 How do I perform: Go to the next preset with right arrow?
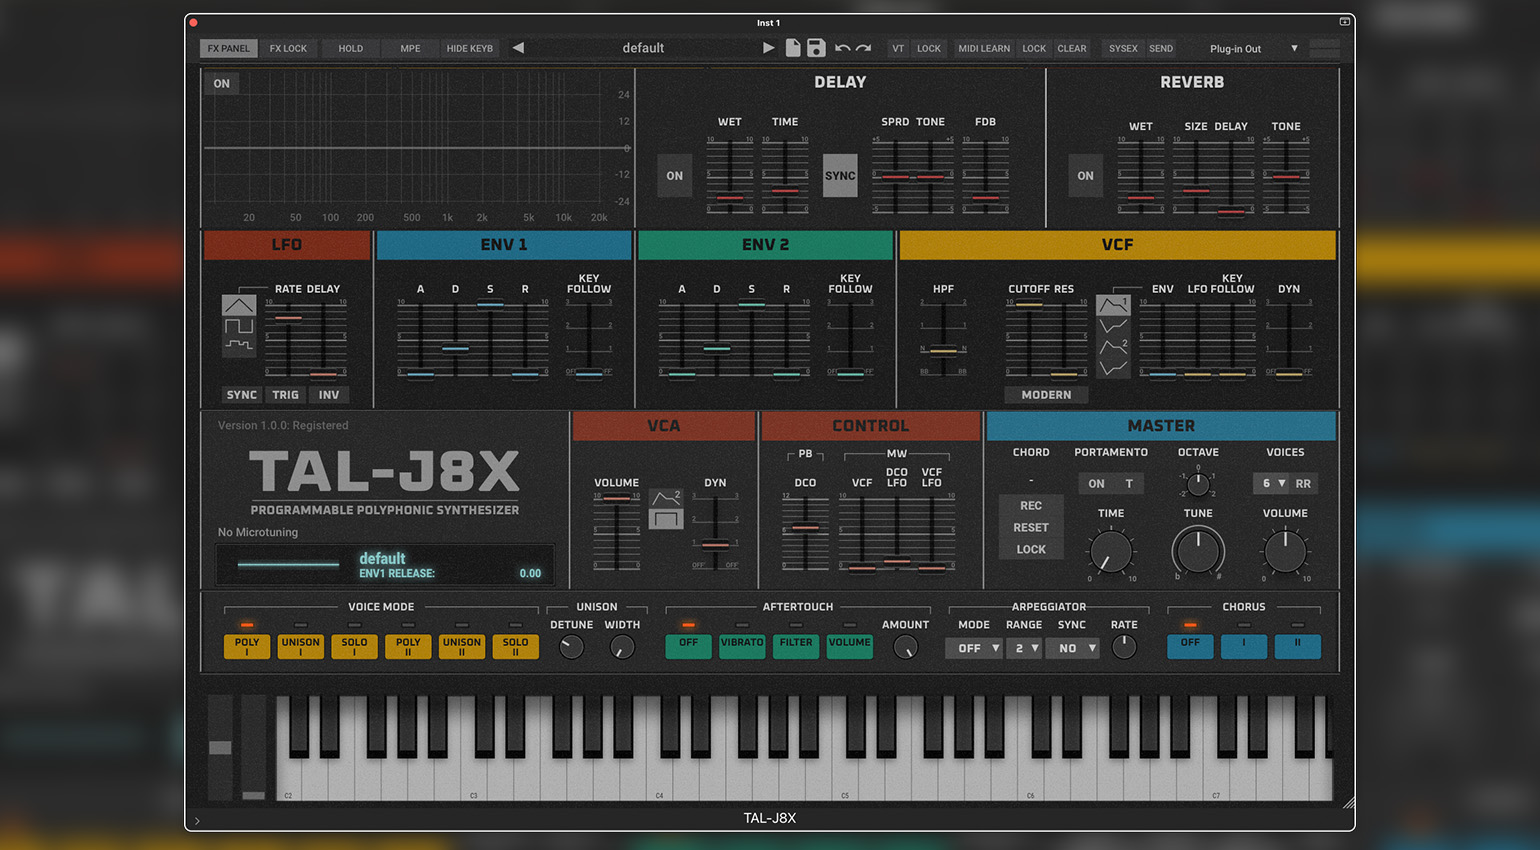(x=768, y=48)
